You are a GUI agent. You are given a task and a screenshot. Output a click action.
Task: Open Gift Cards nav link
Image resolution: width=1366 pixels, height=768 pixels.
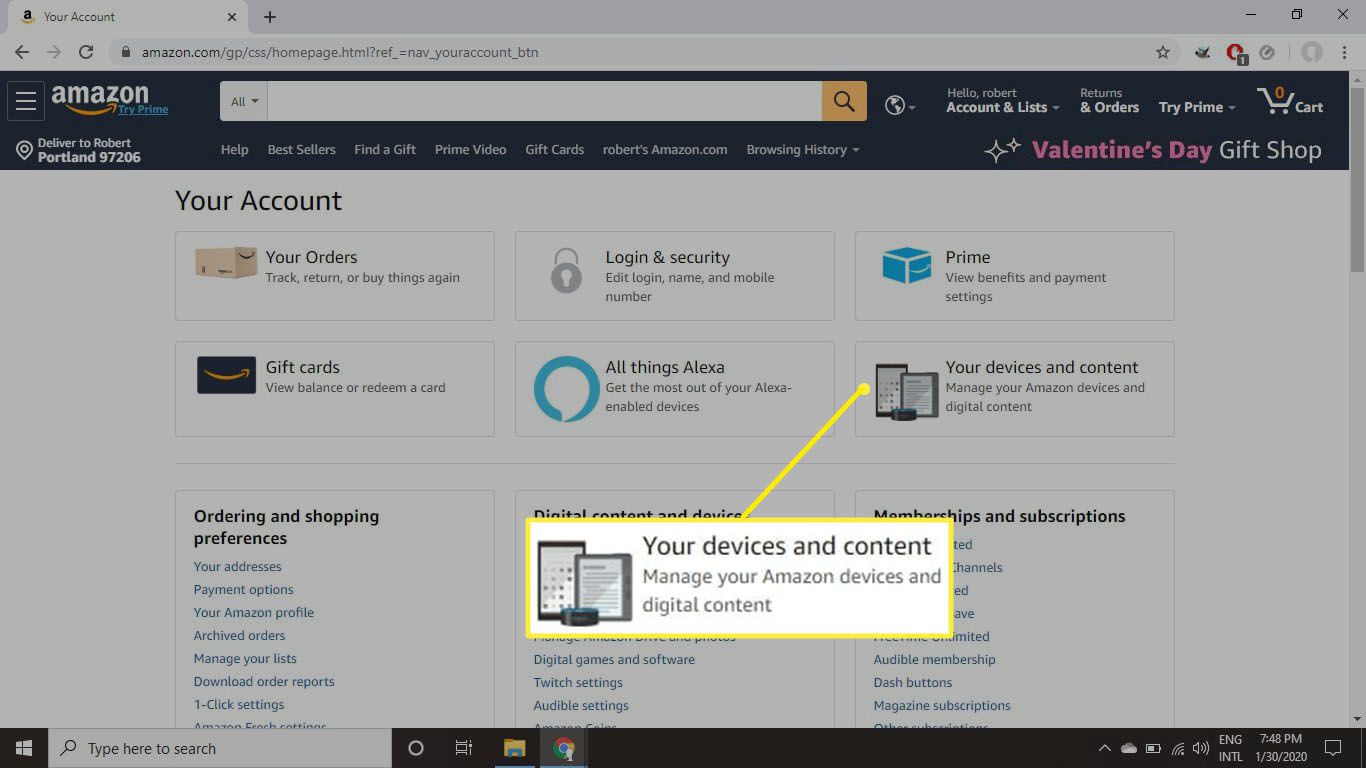click(554, 150)
